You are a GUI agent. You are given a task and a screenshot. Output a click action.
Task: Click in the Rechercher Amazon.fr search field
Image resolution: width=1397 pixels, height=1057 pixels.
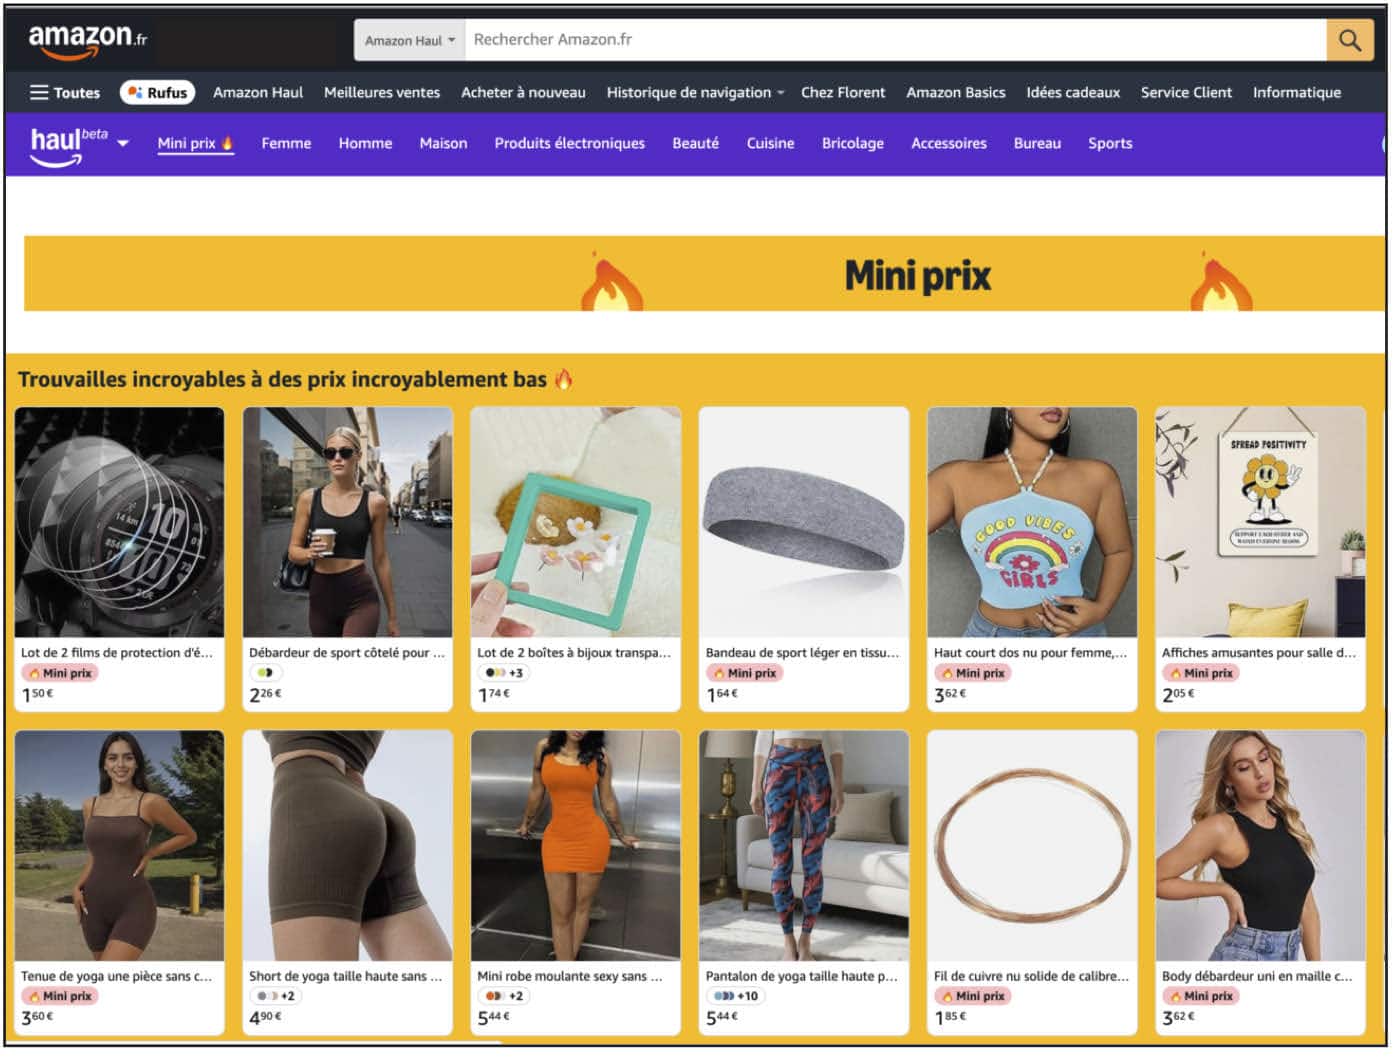click(x=895, y=40)
